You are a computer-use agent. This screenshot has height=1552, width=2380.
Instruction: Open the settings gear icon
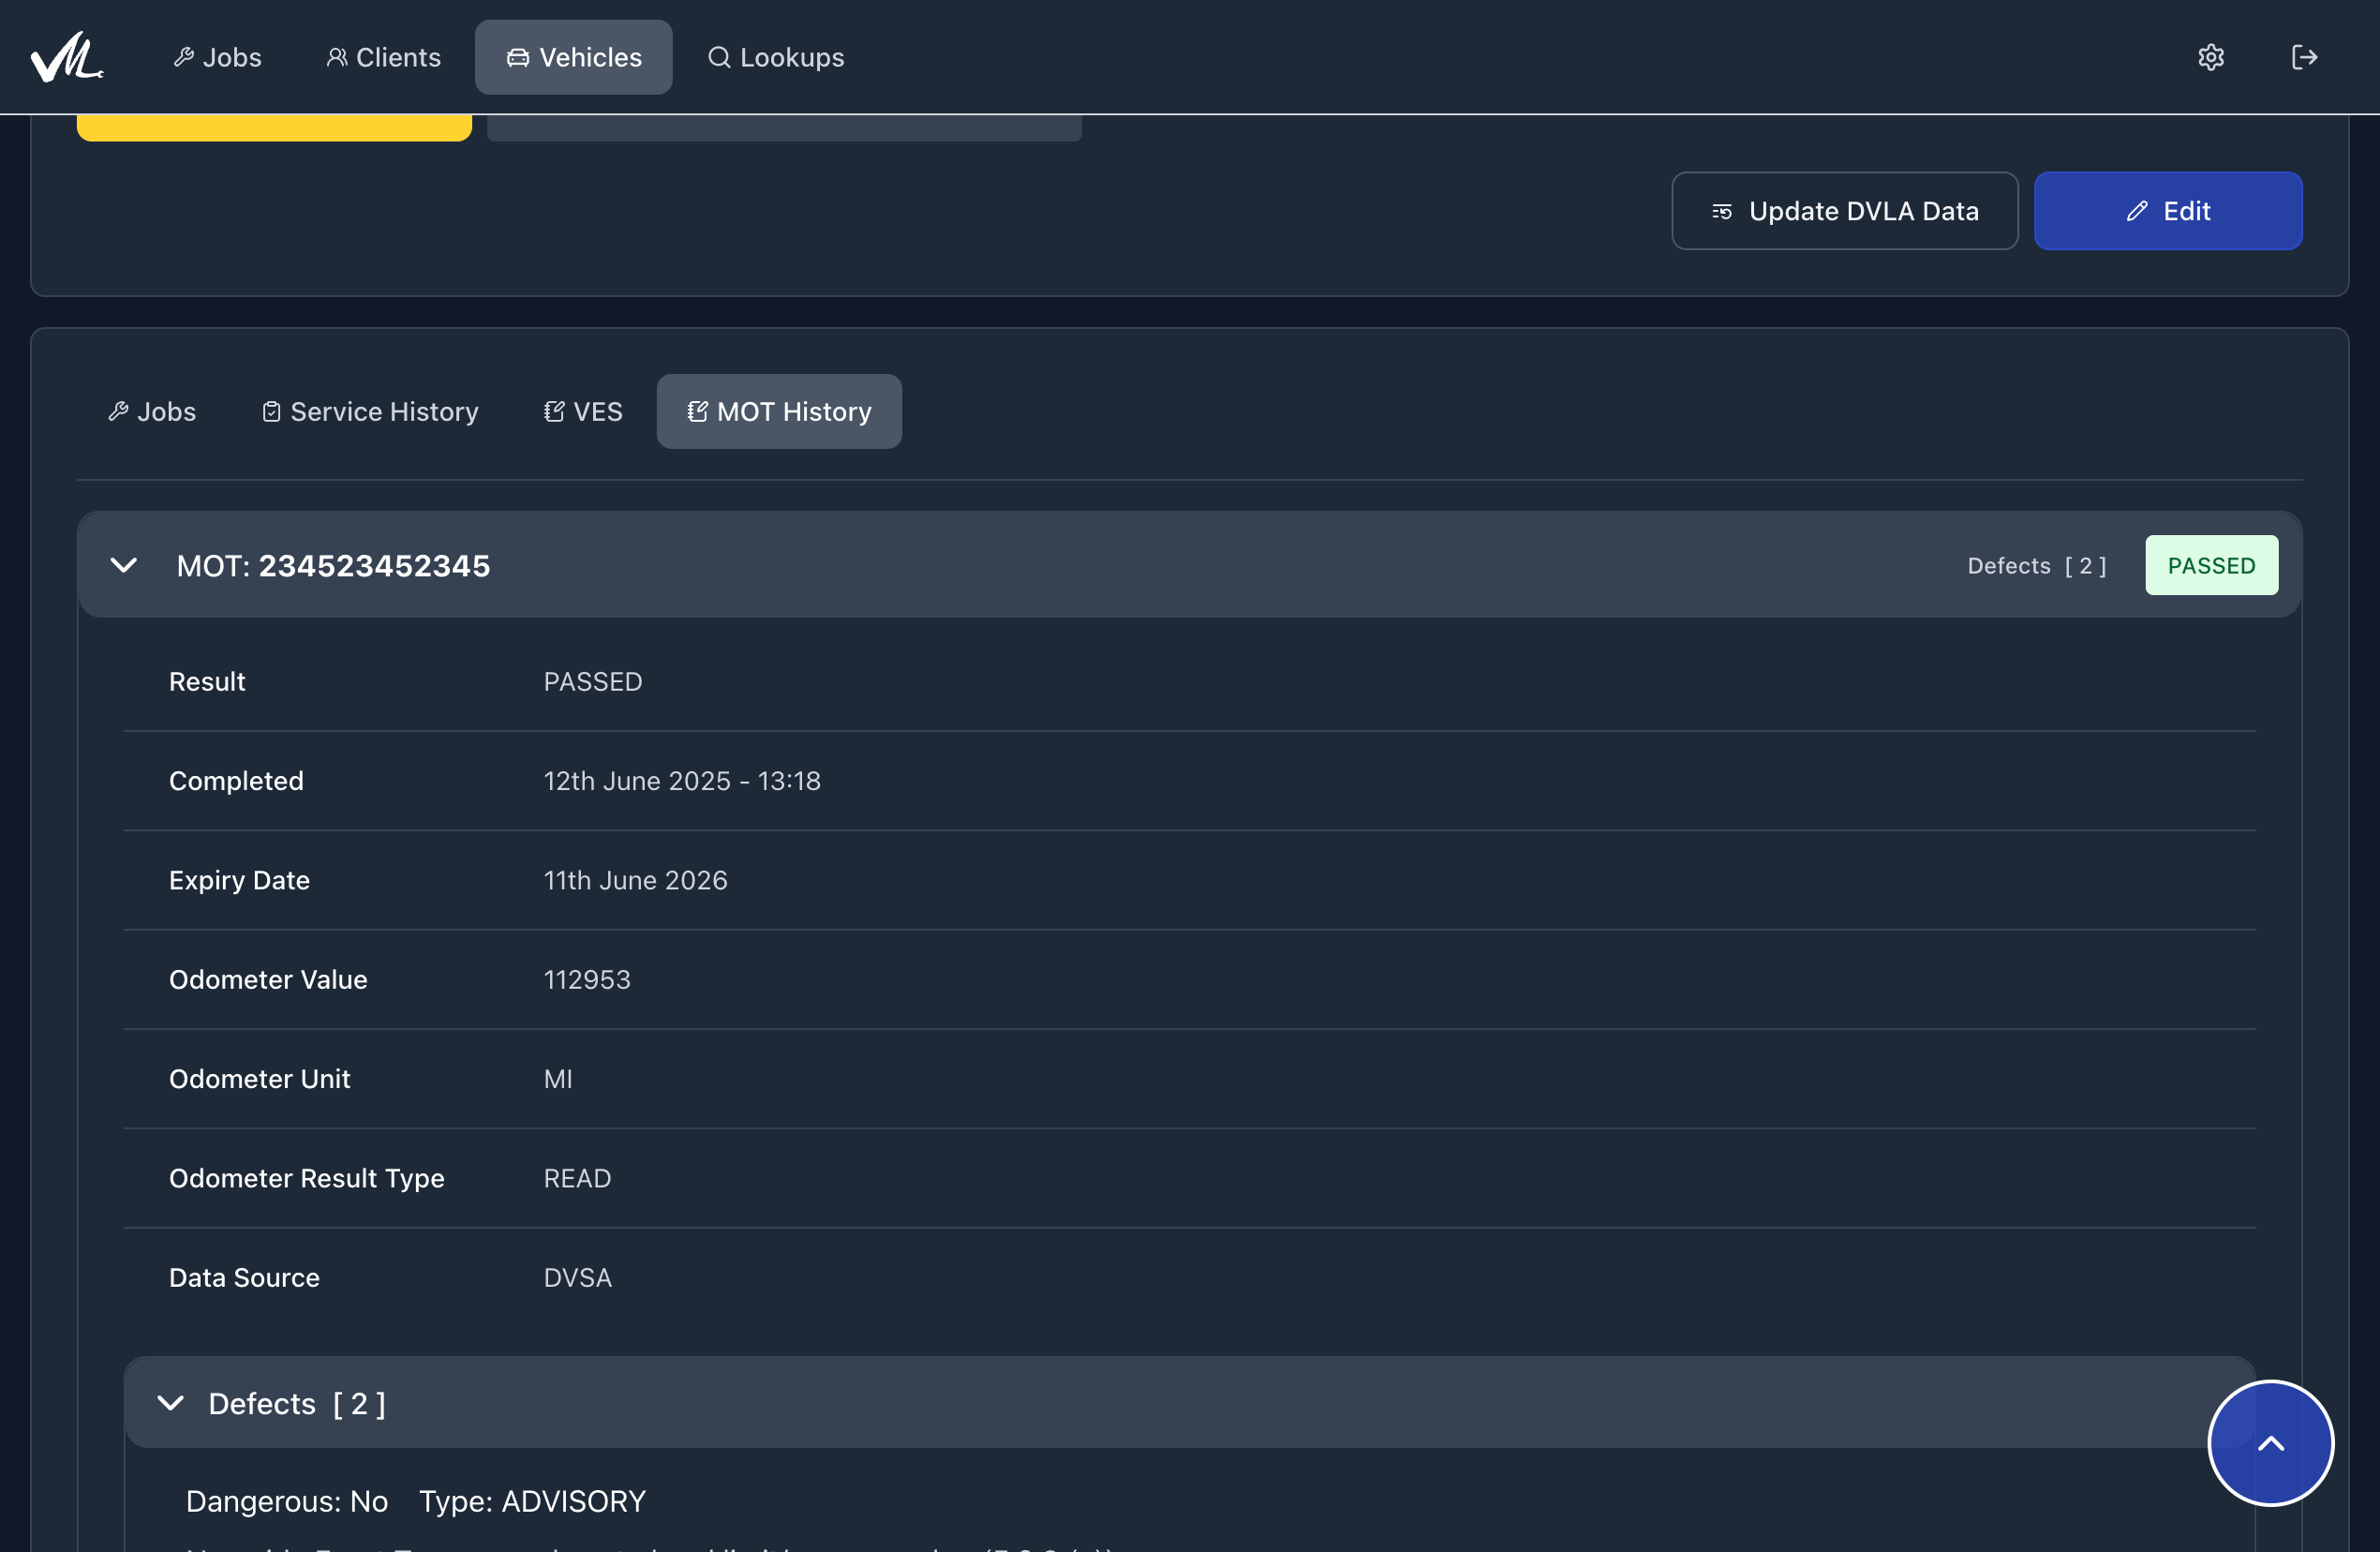click(2211, 57)
